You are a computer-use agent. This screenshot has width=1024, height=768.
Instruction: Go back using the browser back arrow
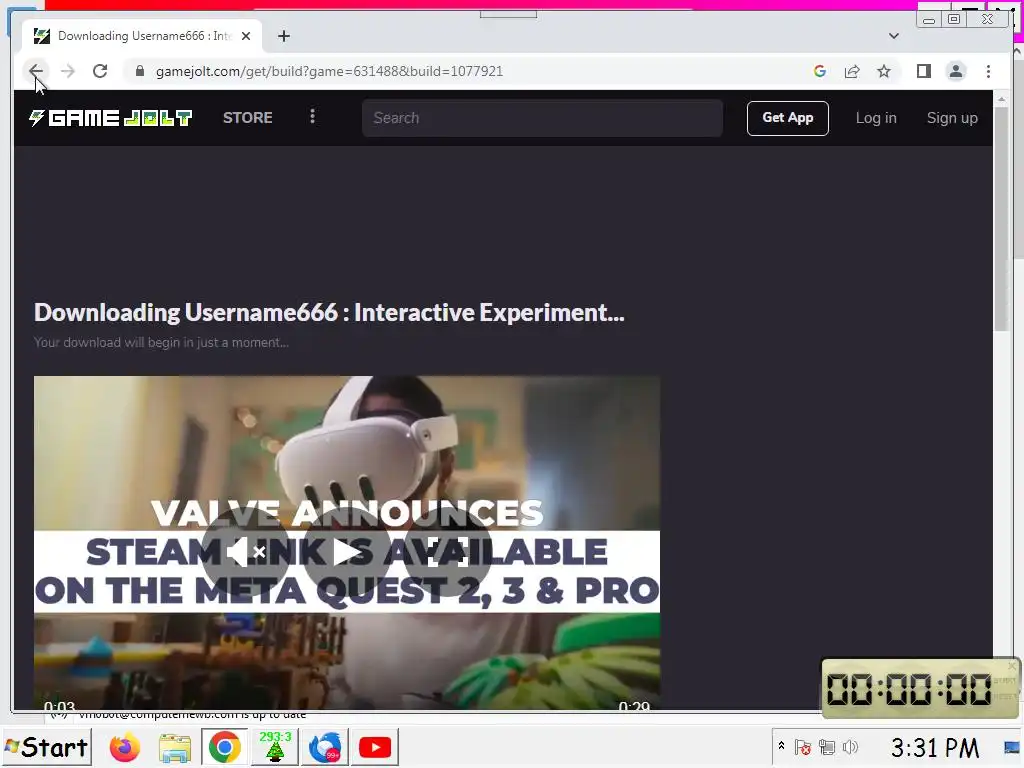36,71
